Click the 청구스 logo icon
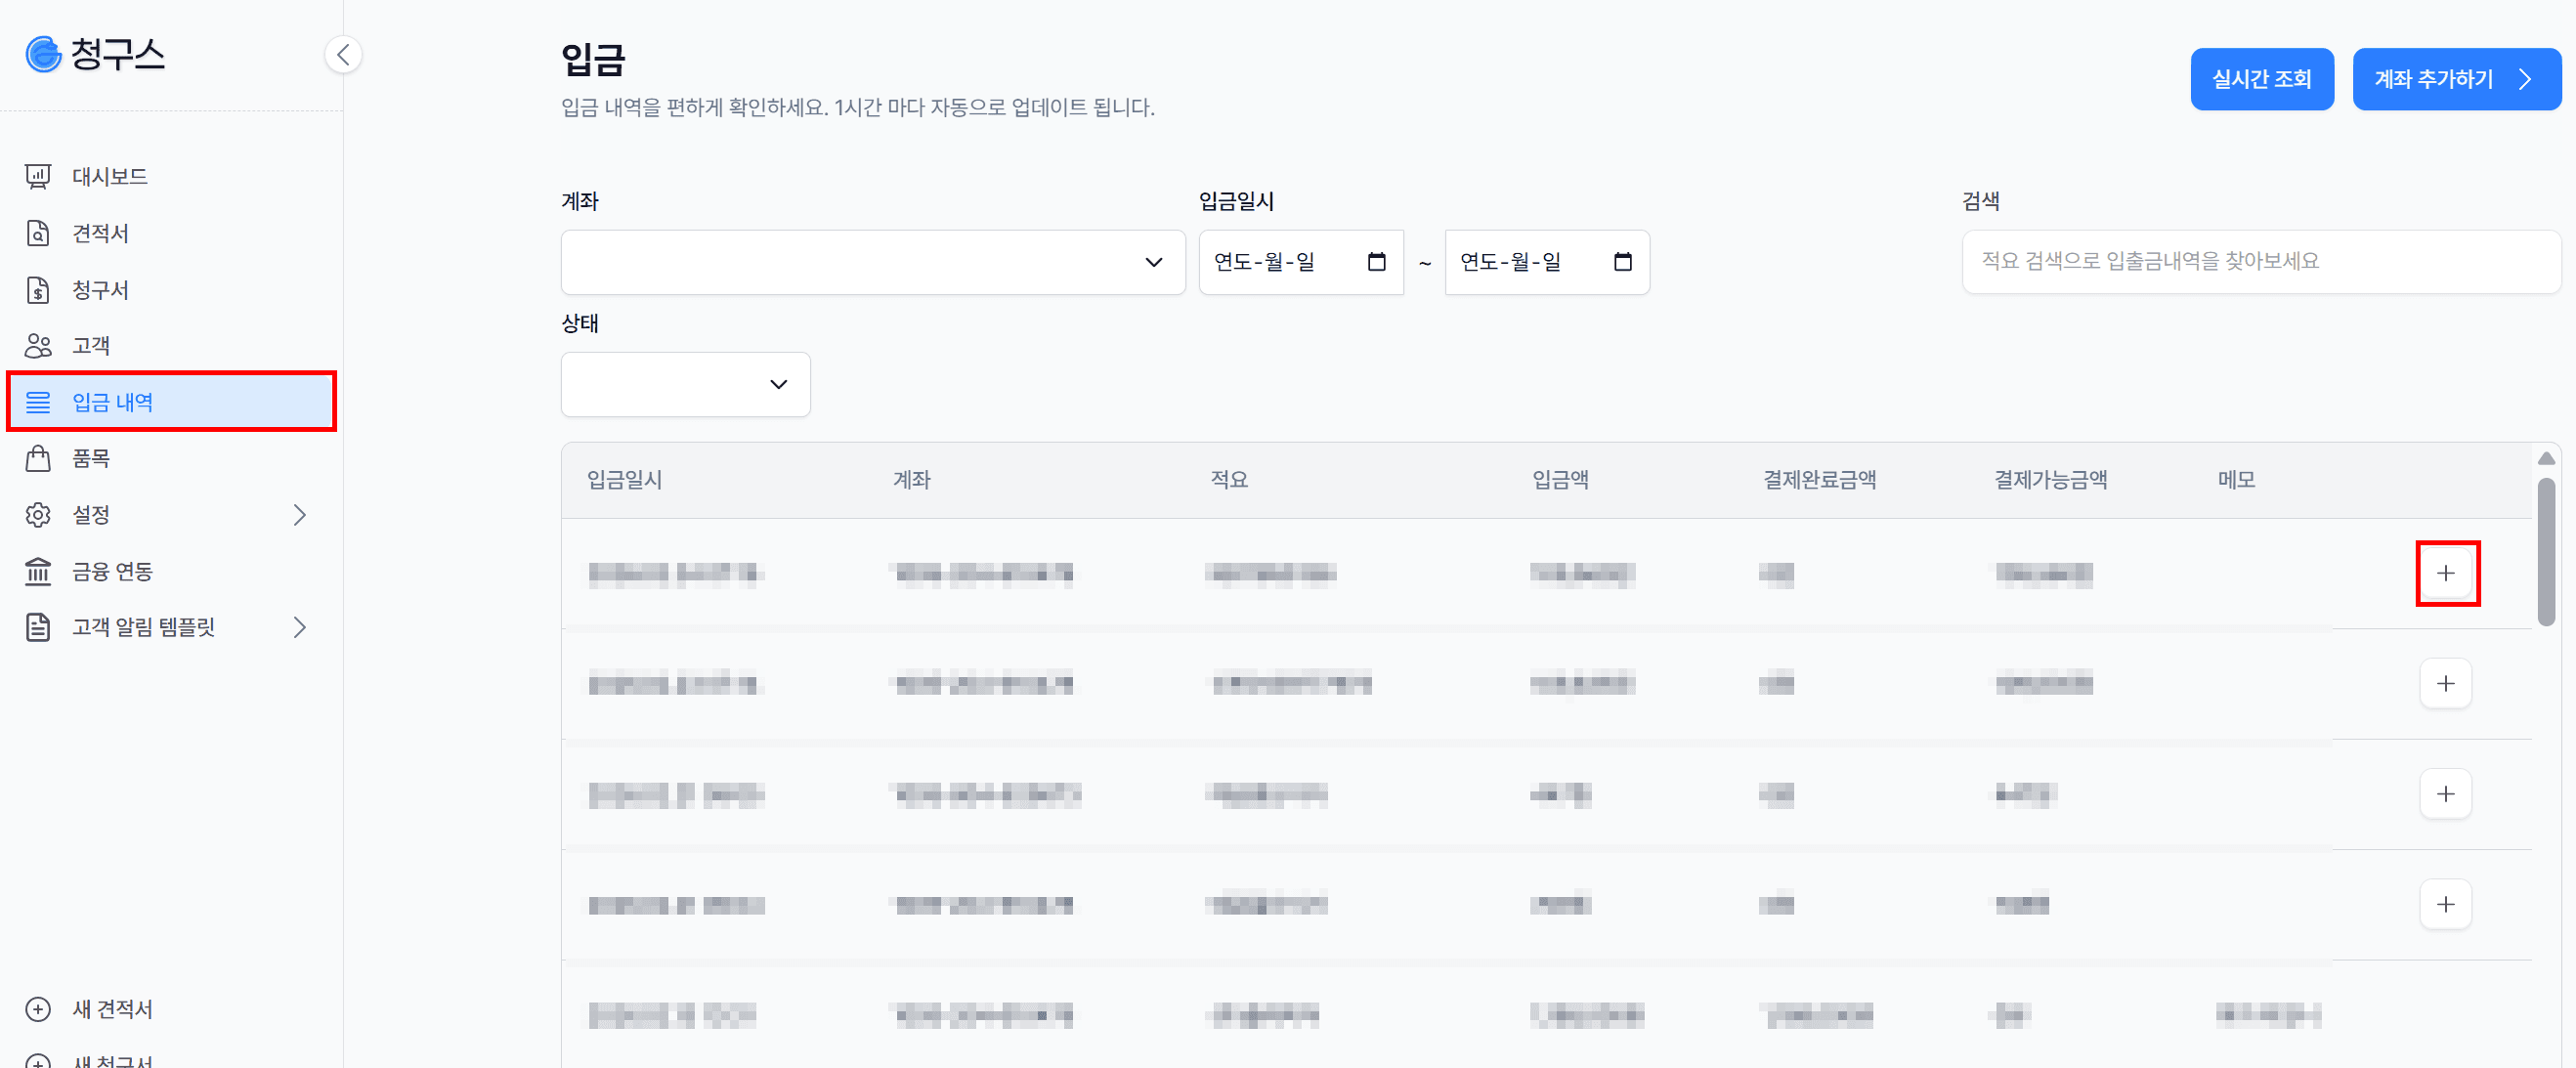The image size is (2576, 1068). pyautogui.click(x=43, y=54)
